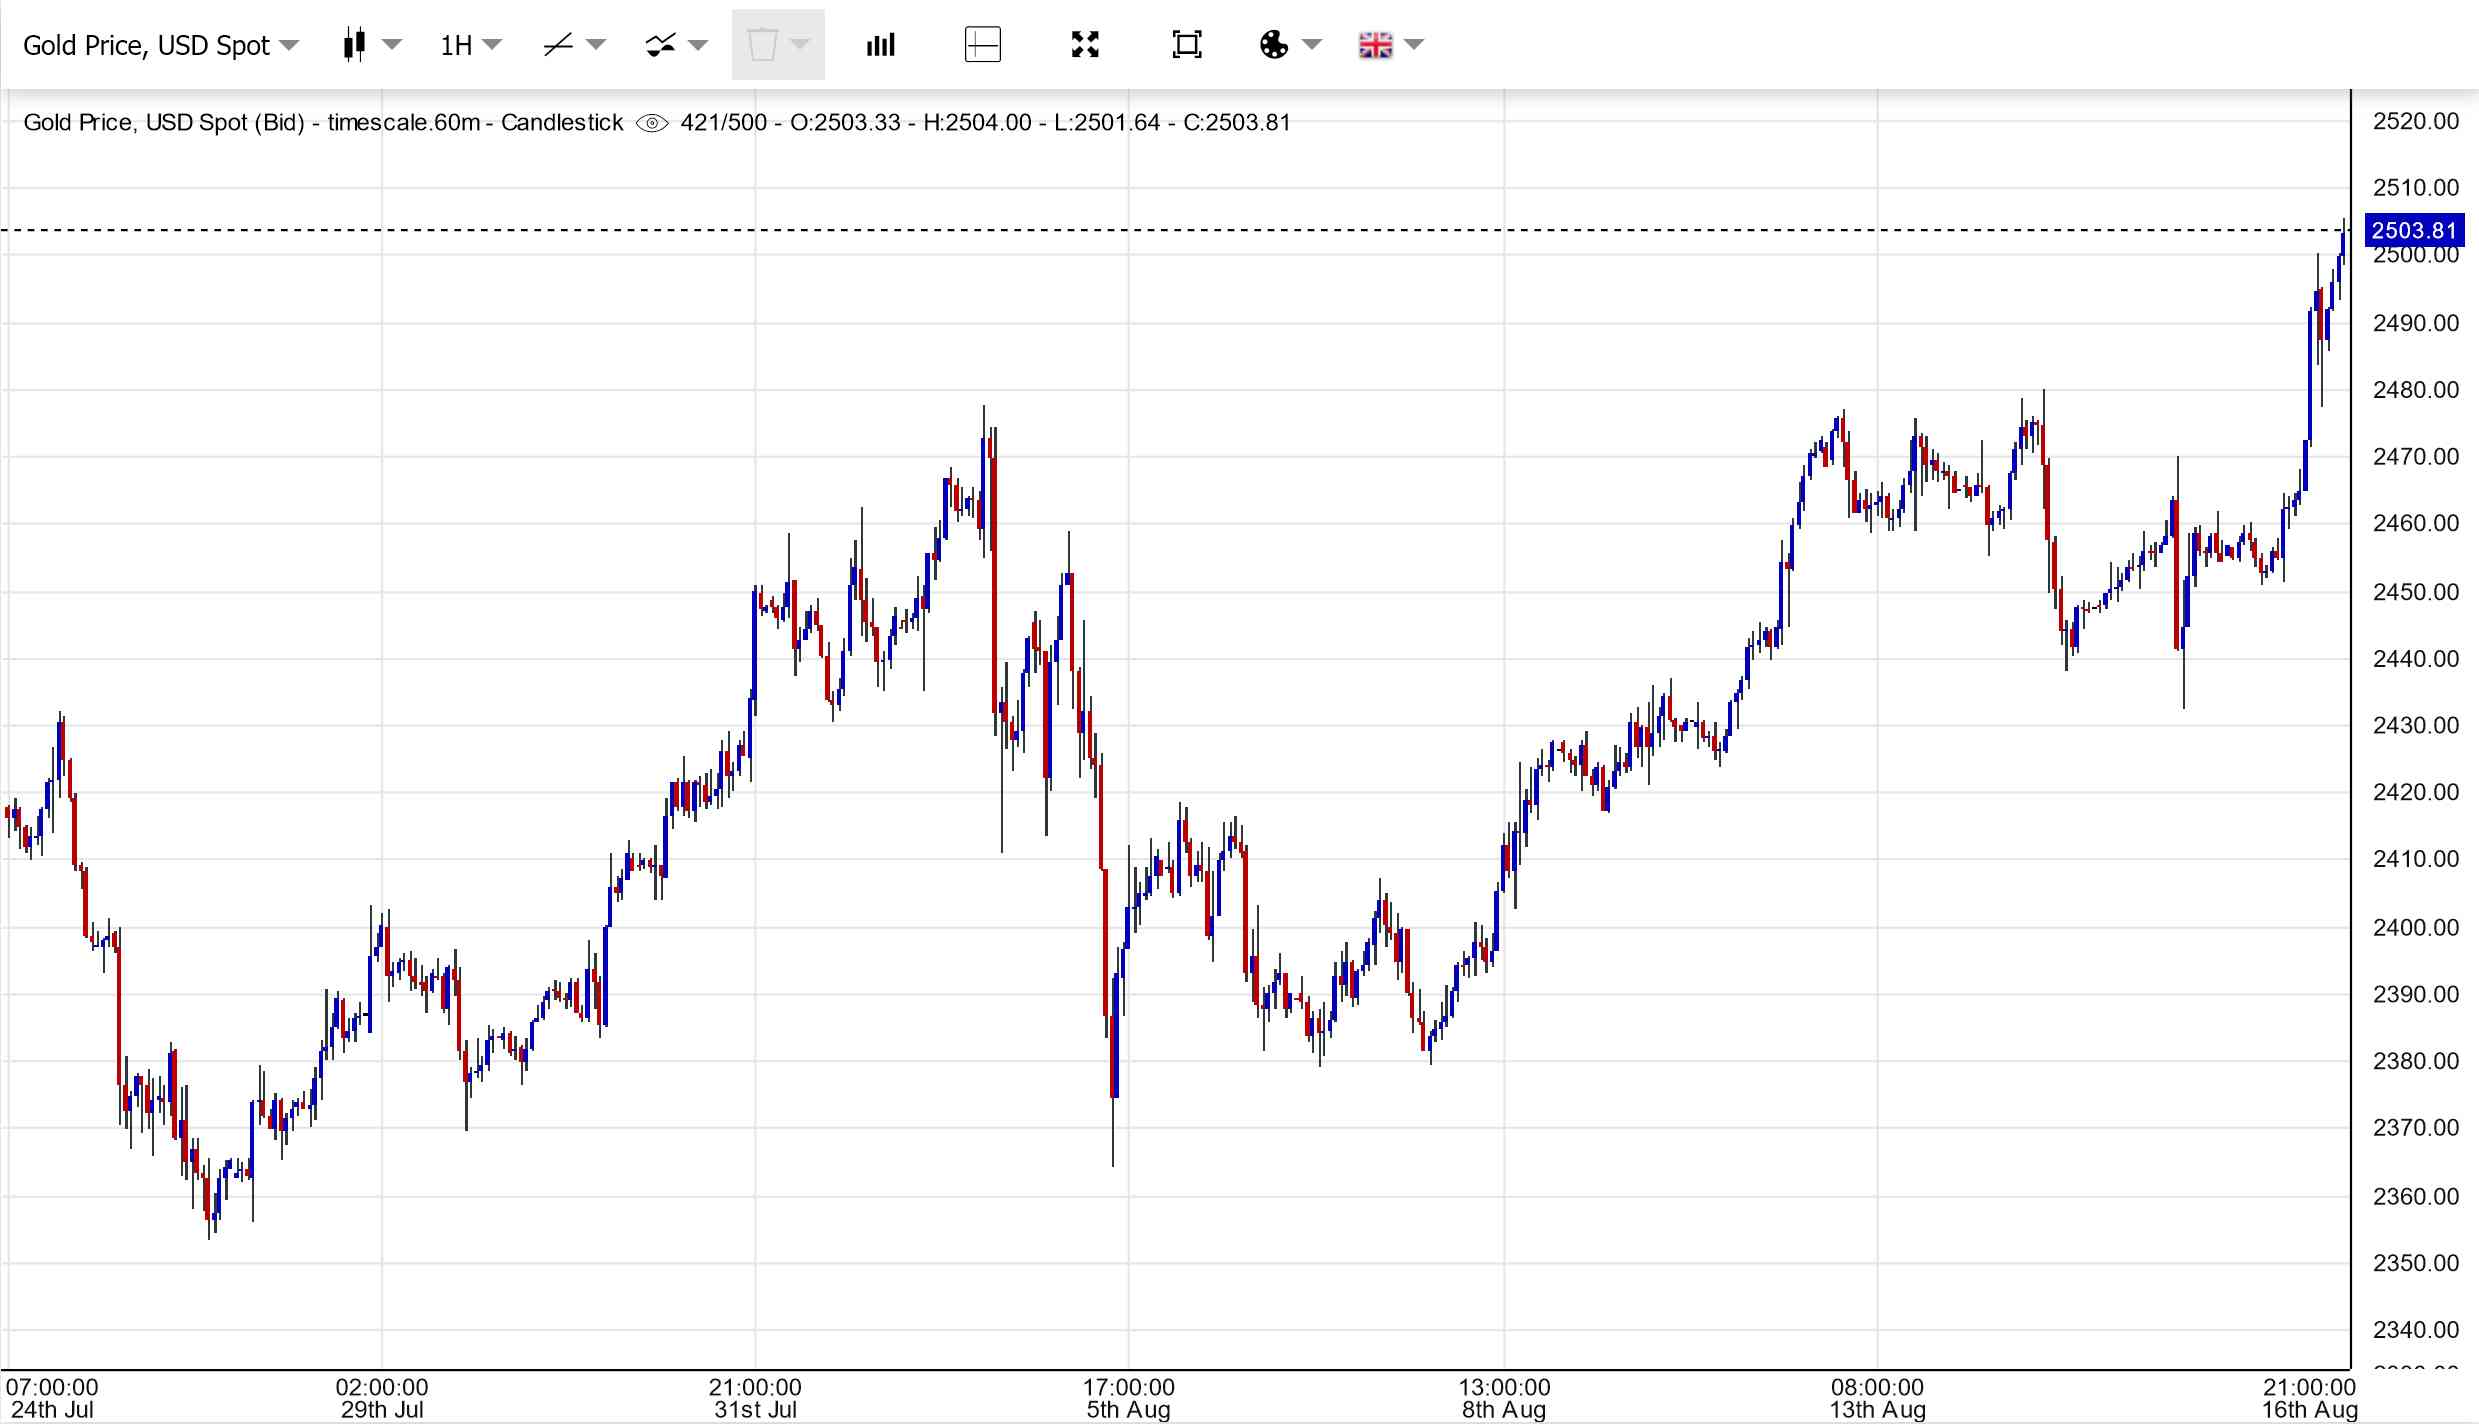The image size is (2479, 1424).
Task: Click the trash delete drawings icon
Action: (x=762, y=45)
